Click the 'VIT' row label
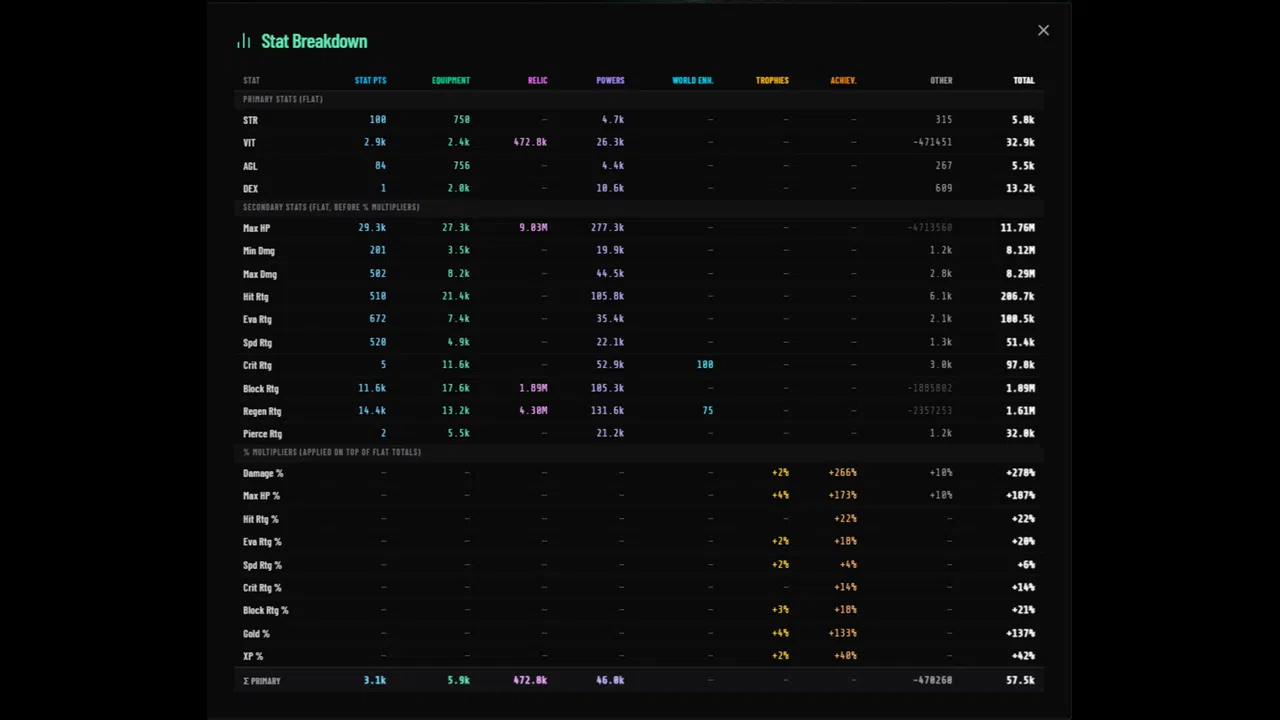The width and height of the screenshot is (1280, 720). point(249,143)
